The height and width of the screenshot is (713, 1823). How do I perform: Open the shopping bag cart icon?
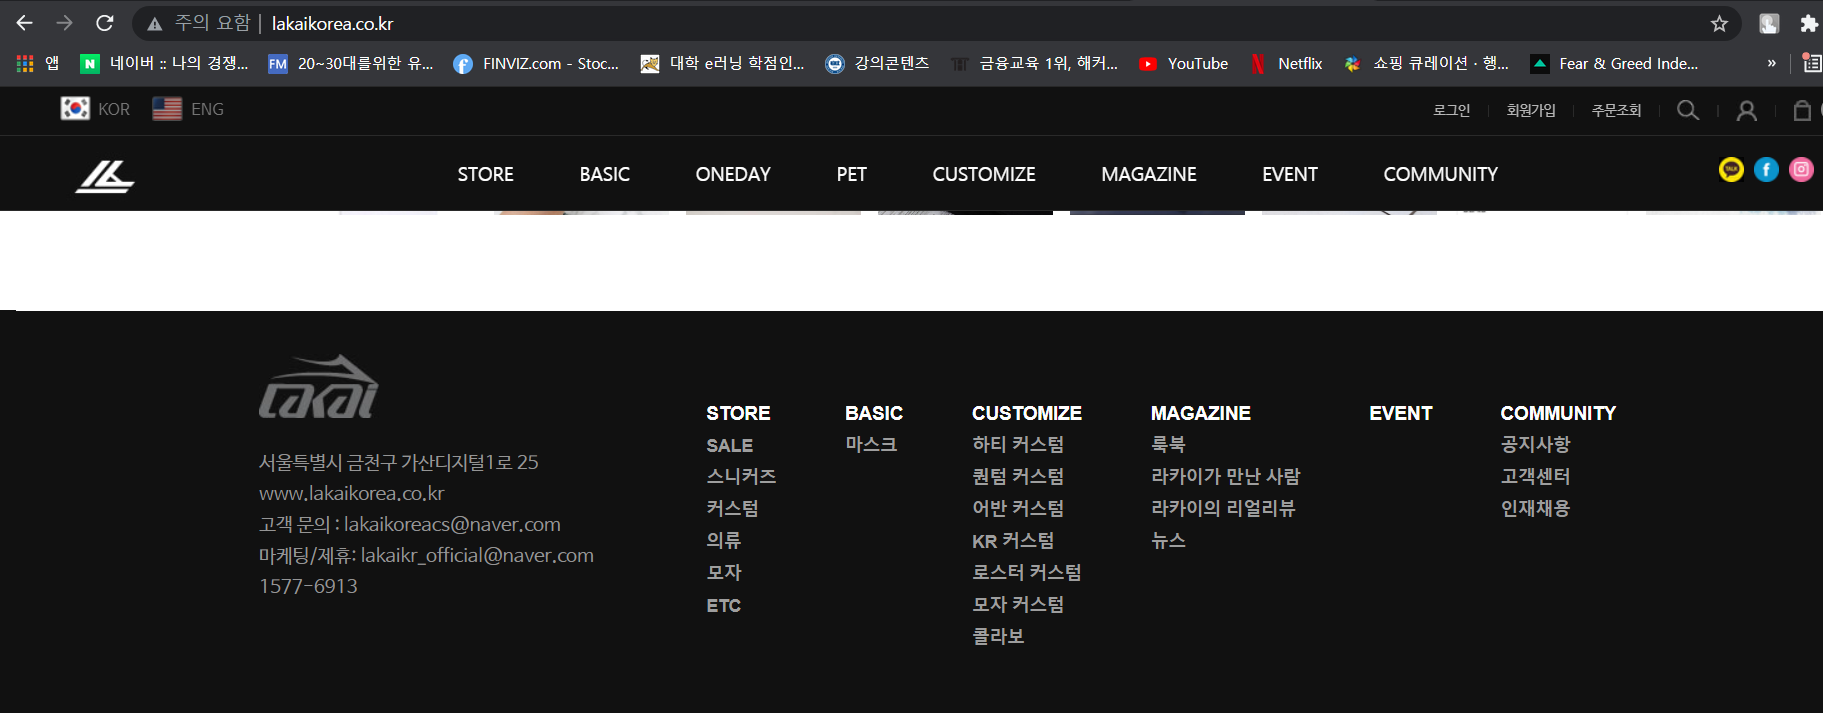(1802, 110)
